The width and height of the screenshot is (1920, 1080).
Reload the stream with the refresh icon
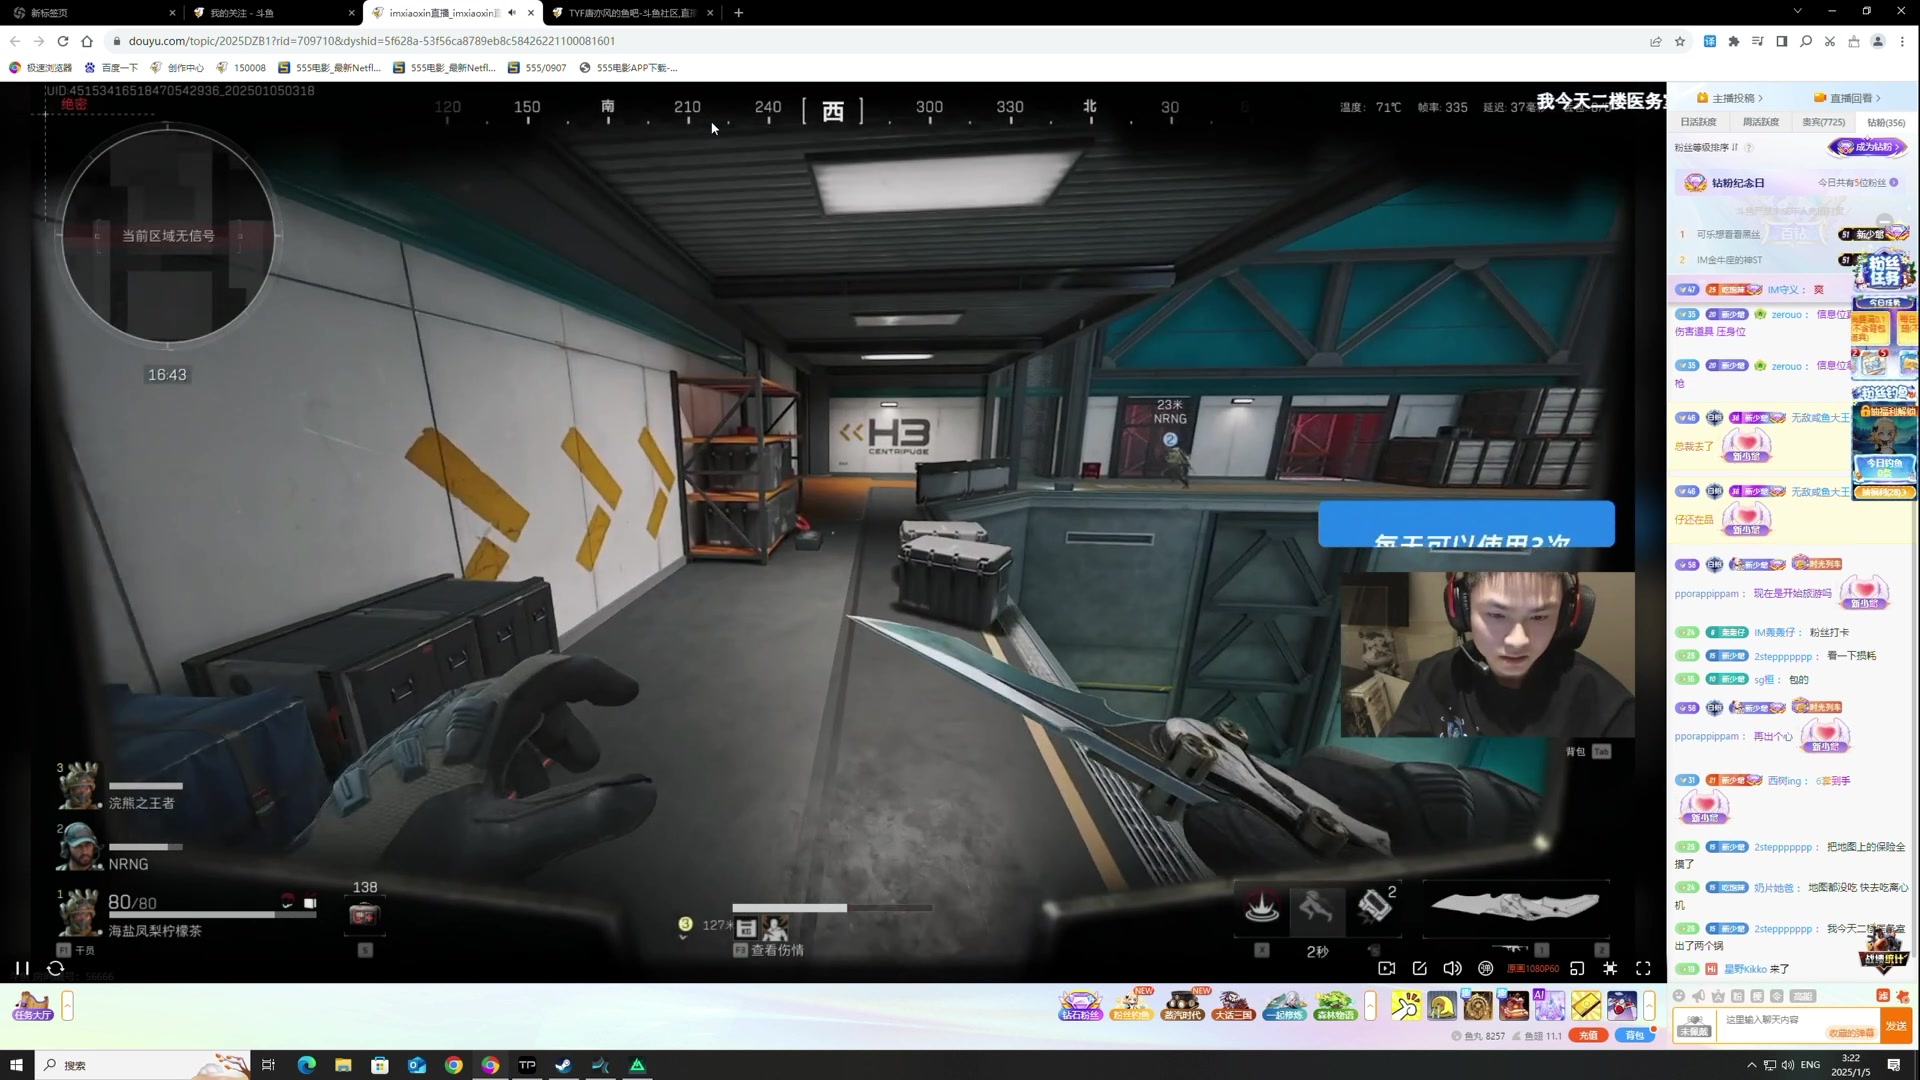[56, 968]
